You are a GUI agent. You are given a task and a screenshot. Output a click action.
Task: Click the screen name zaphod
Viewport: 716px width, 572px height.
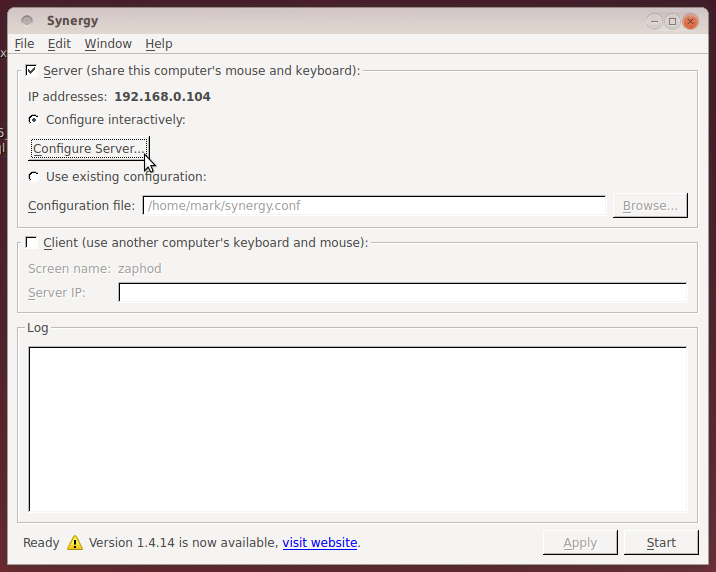(x=140, y=268)
